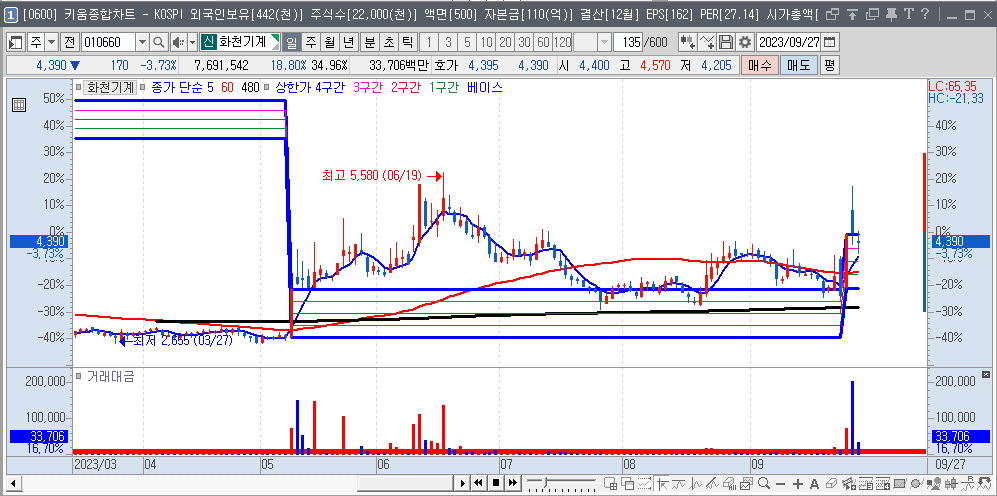Click the chart settings gear icon
Viewport: 997px width, 496px height.
[745, 43]
